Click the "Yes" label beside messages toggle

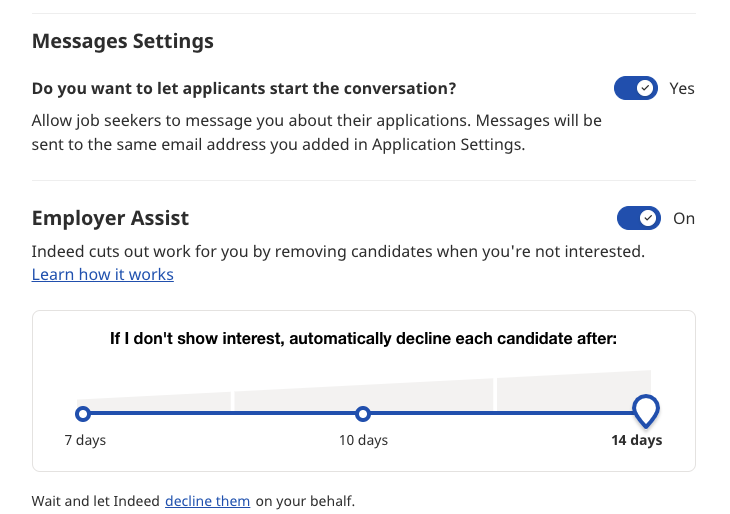tap(682, 88)
